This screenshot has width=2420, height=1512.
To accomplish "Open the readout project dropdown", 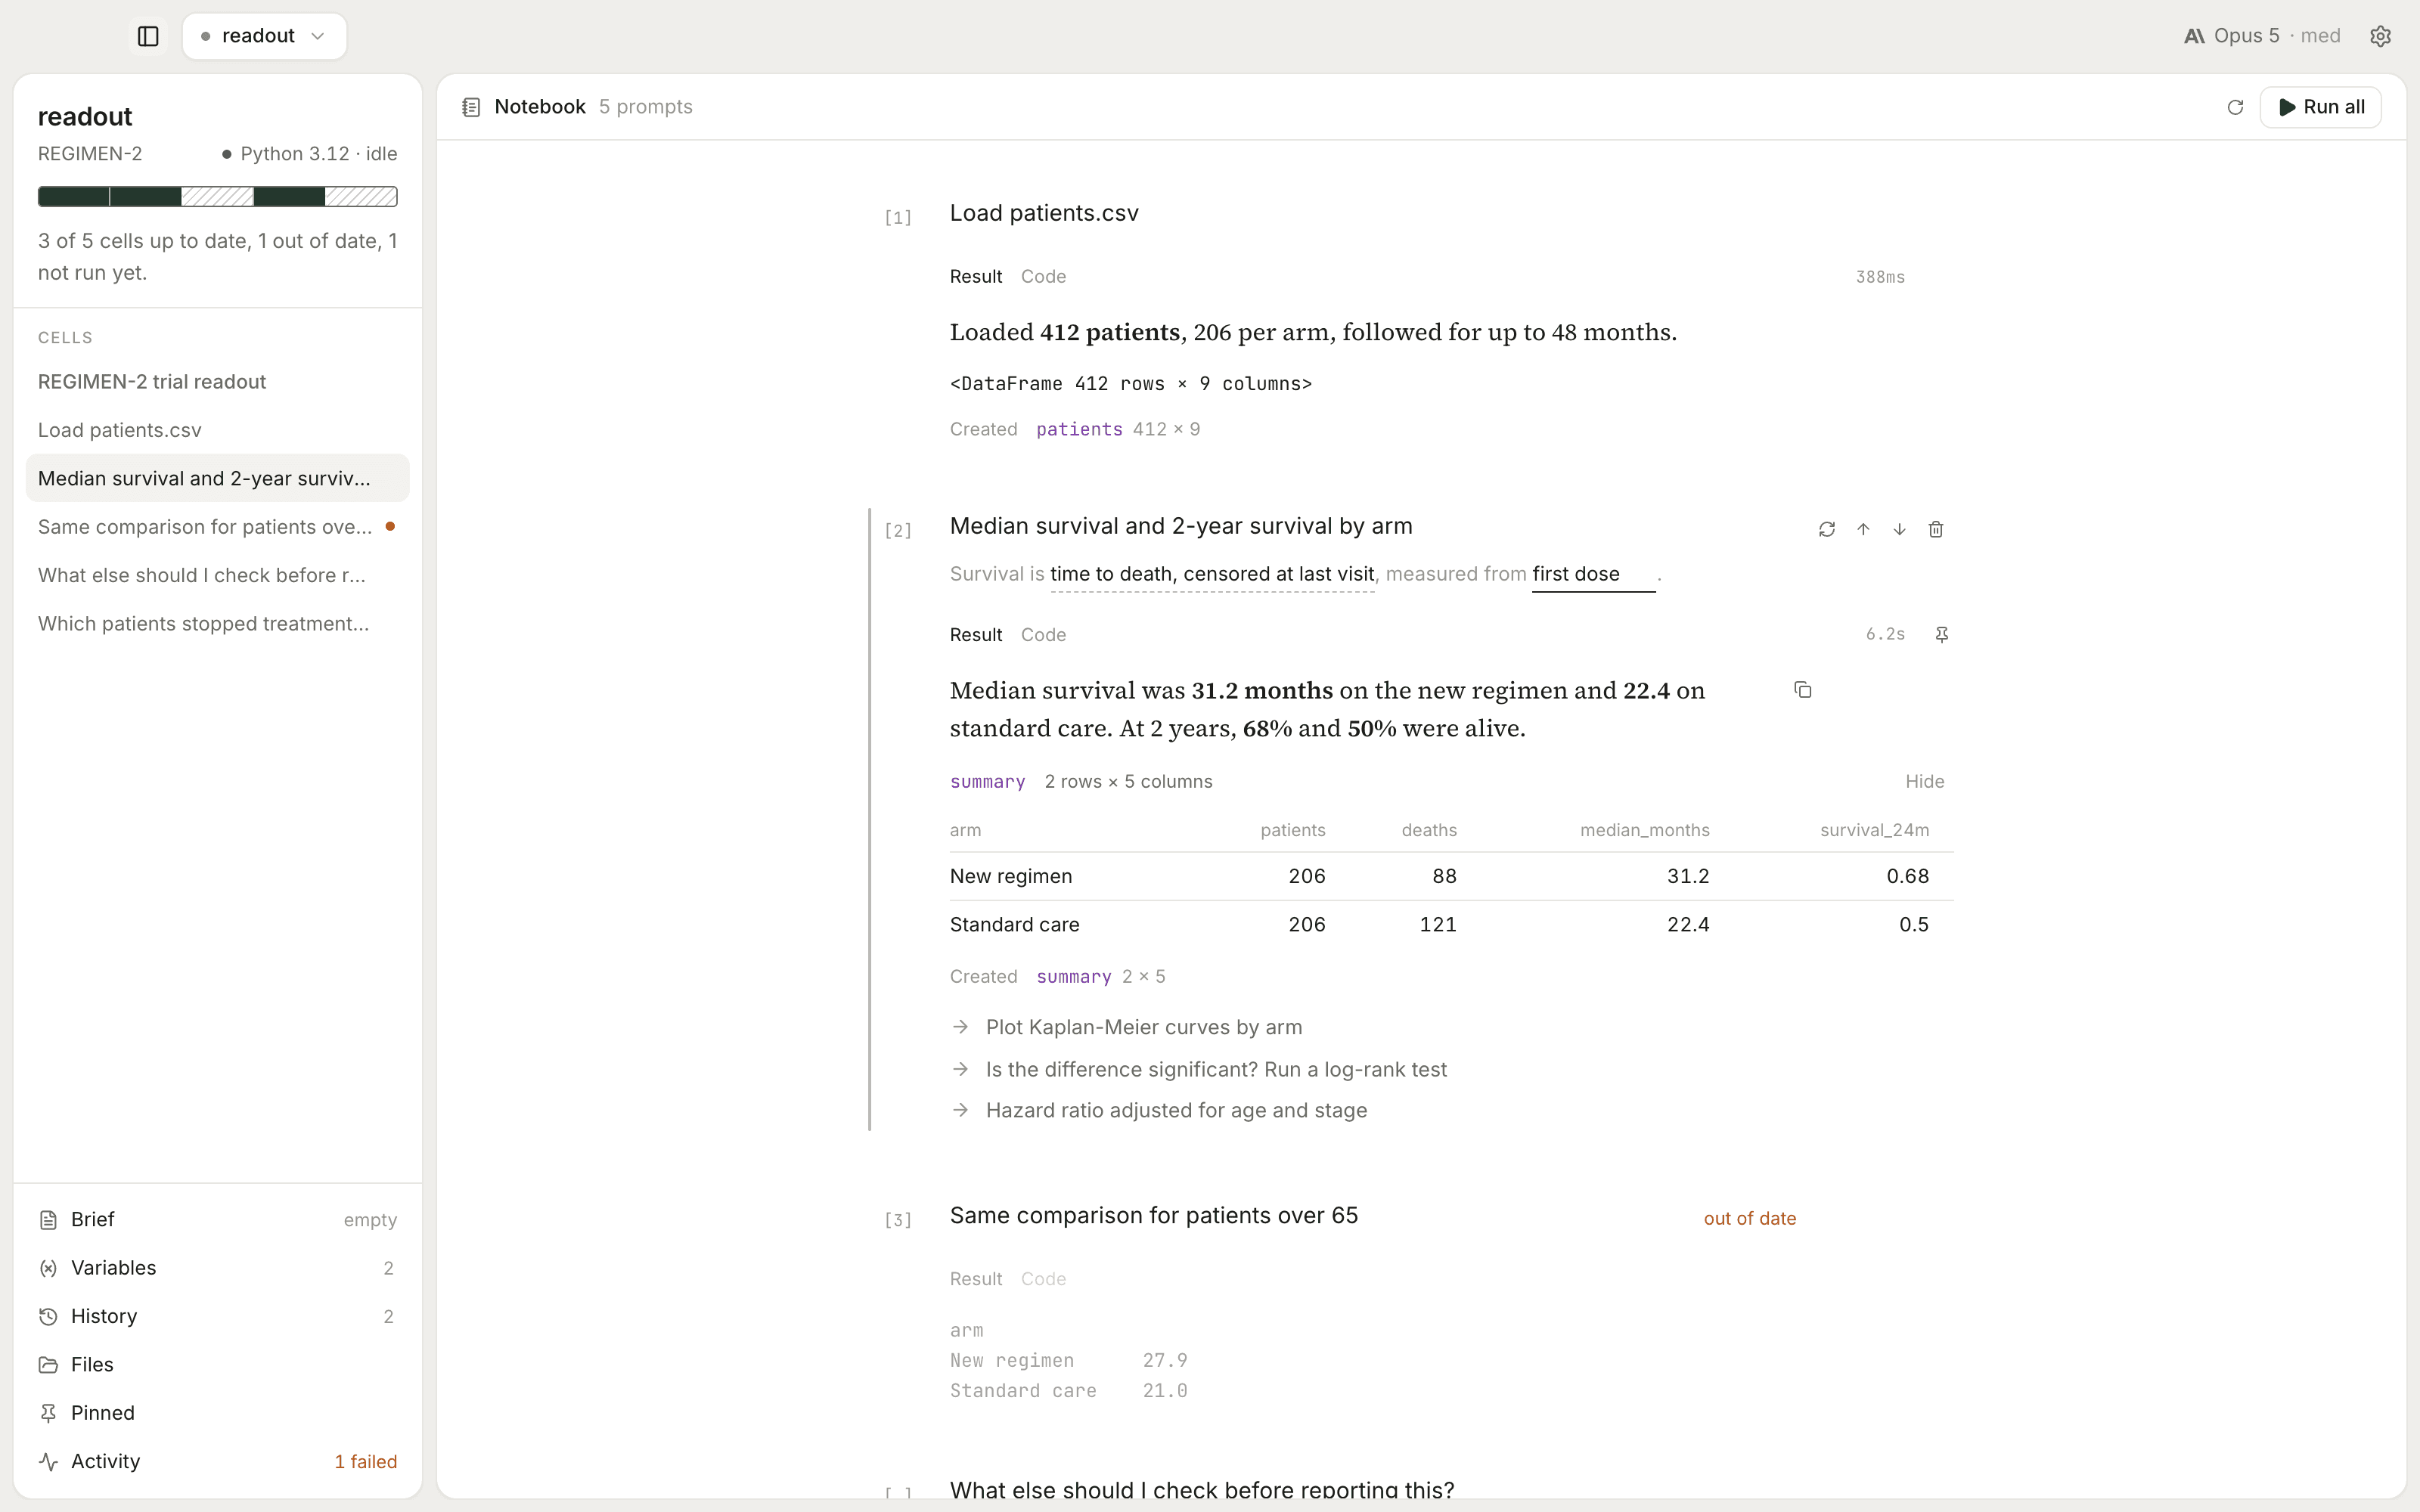I will (264, 36).
